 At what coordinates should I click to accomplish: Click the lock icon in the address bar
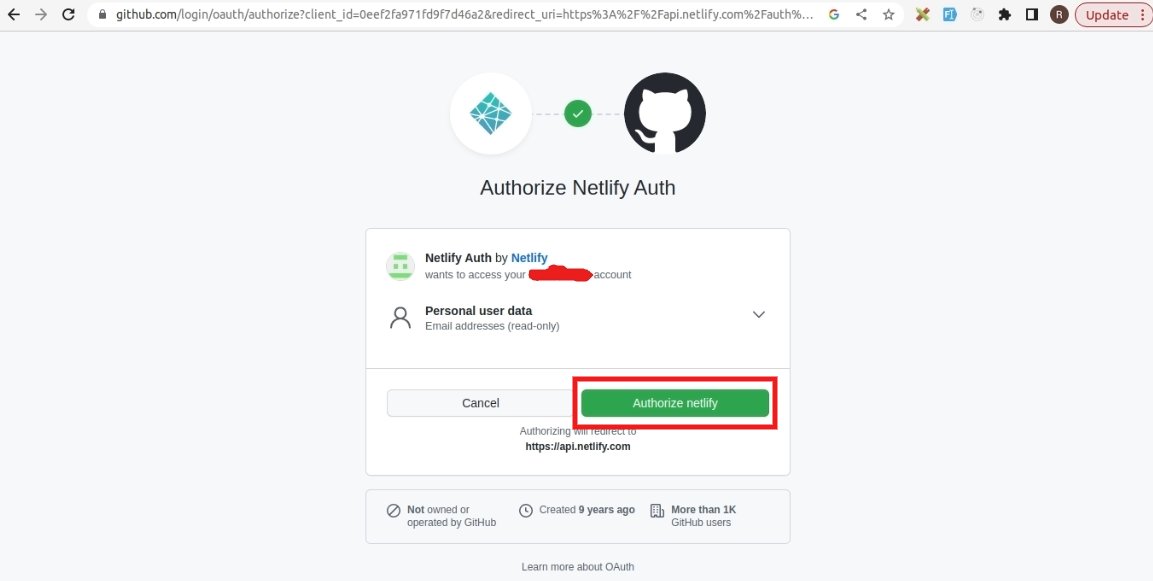point(102,15)
